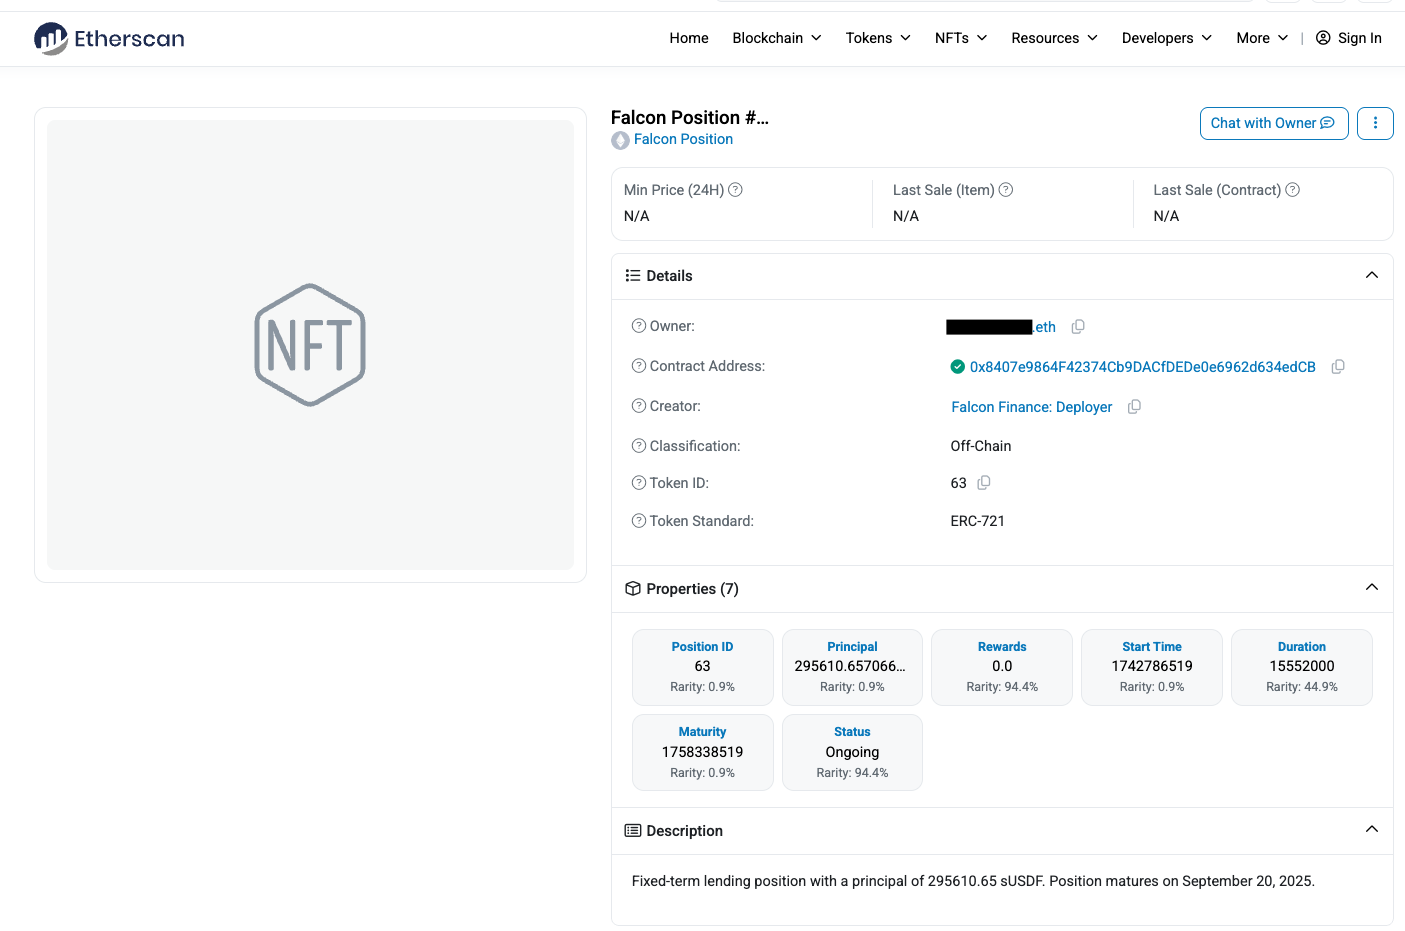This screenshot has height=931, width=1405.
Task: Click the help icon beside Classification
Action: coord(638,446)
